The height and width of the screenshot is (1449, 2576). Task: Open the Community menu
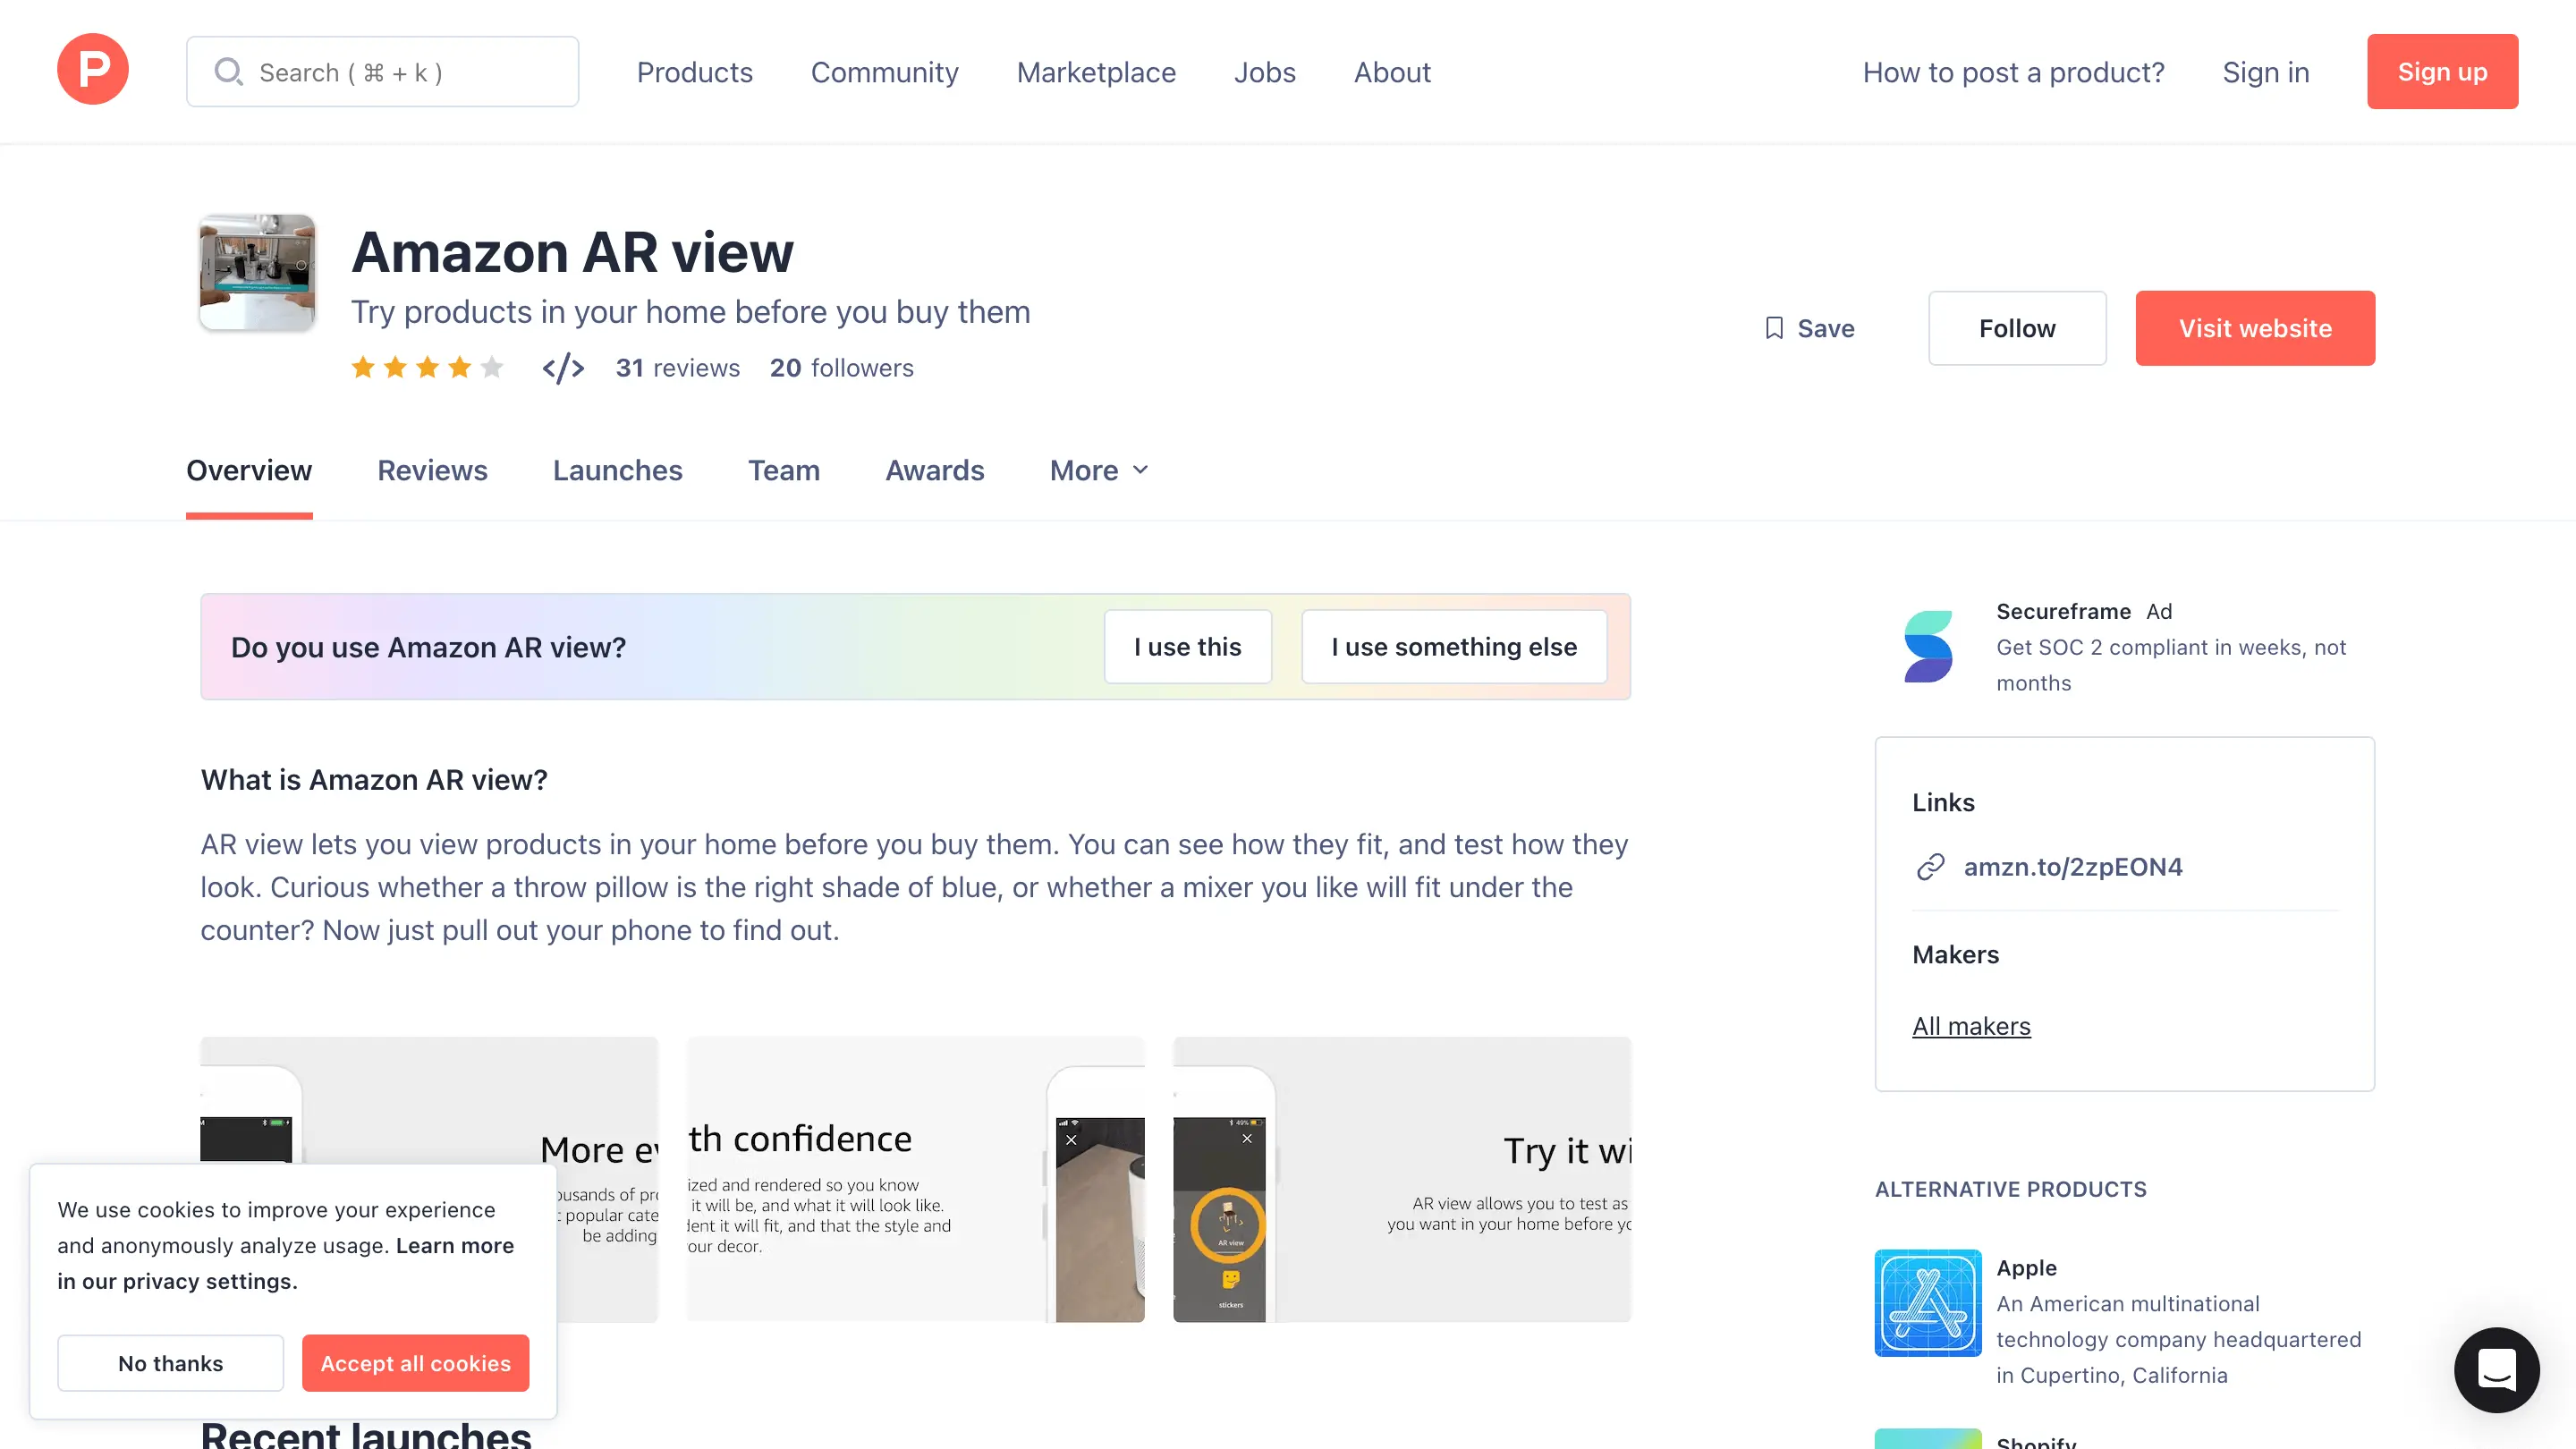(x=884, y=72)
